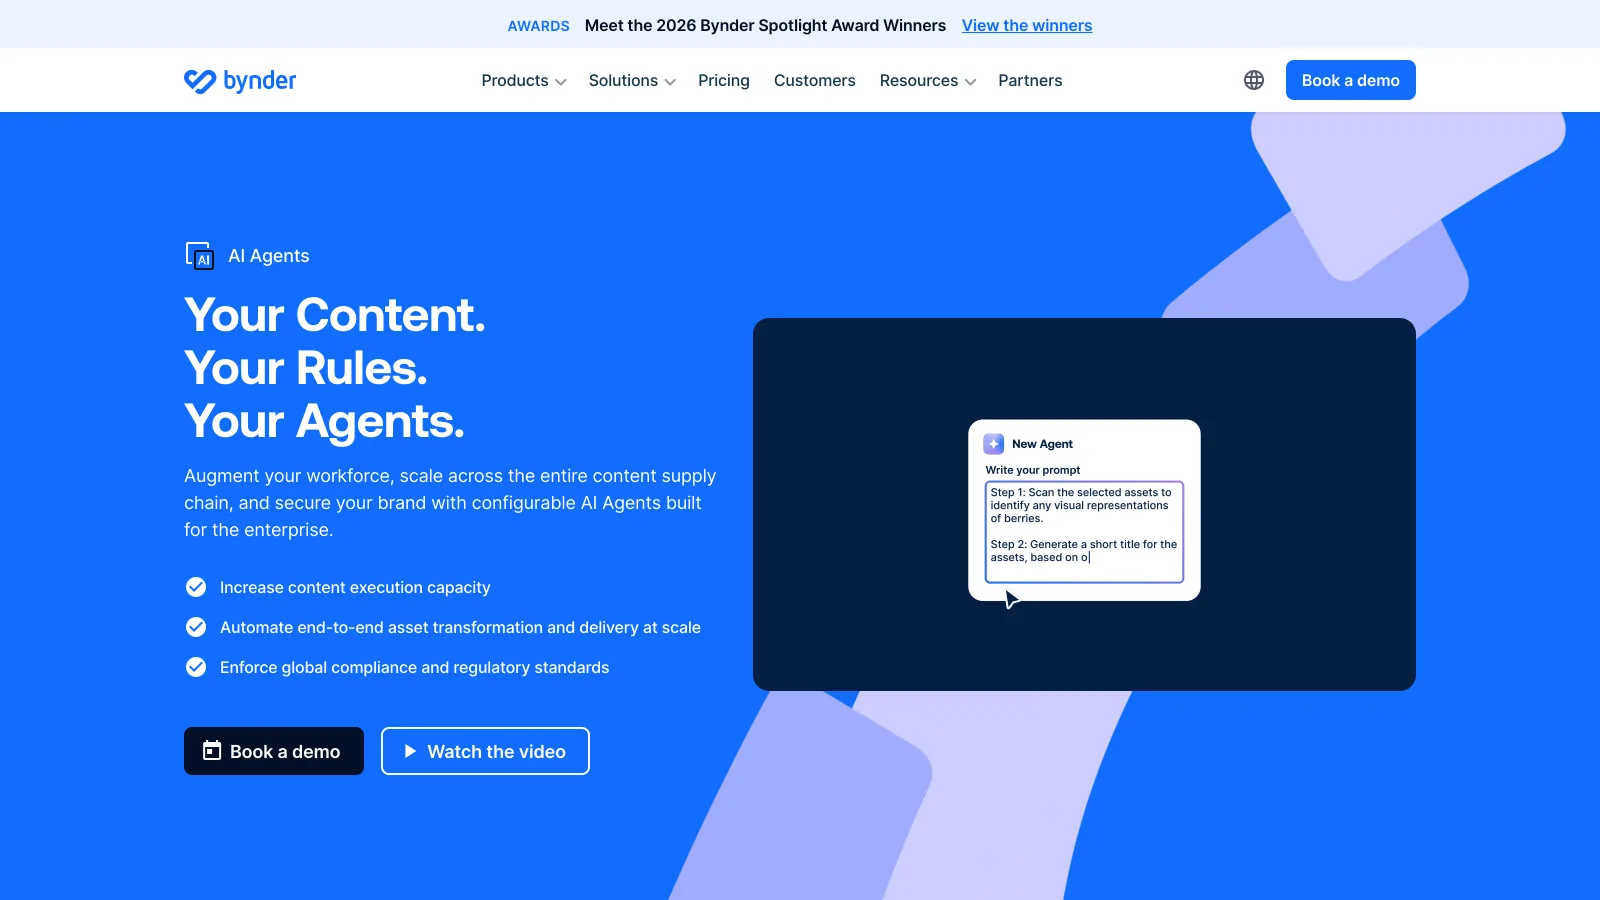Click the New Agent sparkle icon
Image resolution: width=1600 pixels, height=900 pixels.
tap(994, 444)
